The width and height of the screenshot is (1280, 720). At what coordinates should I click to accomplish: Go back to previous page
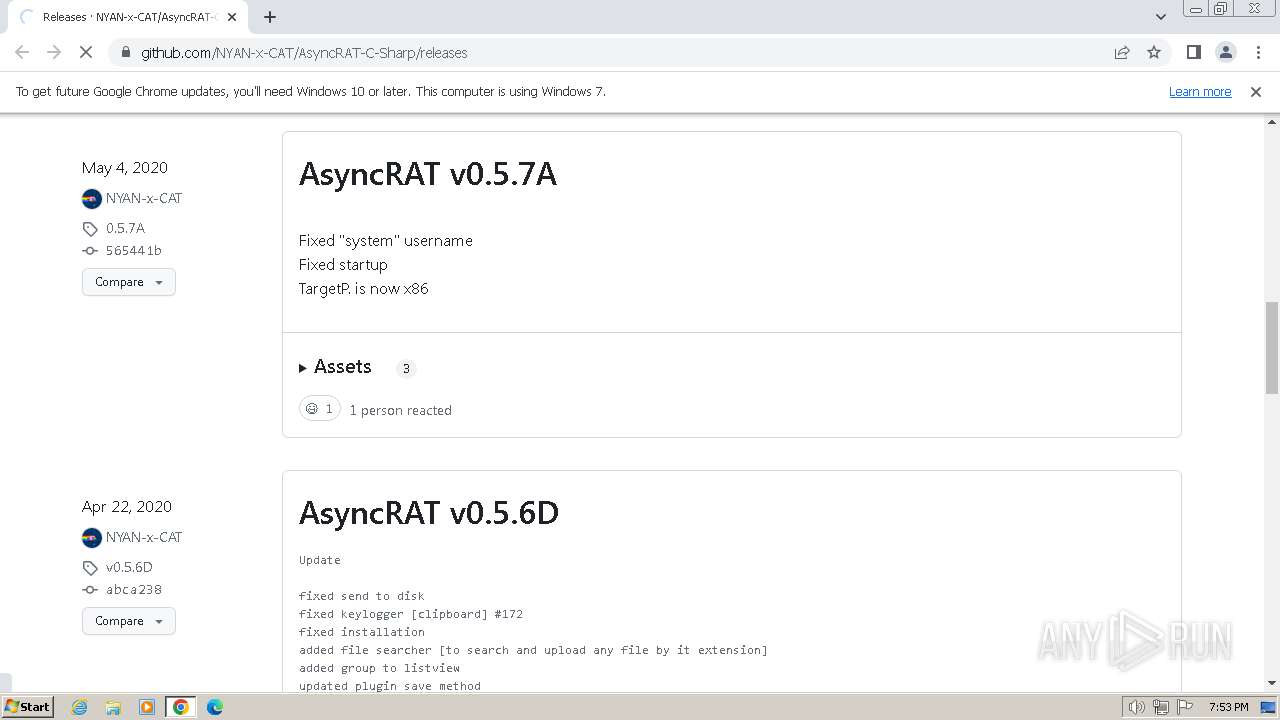(x=22, y=53)
